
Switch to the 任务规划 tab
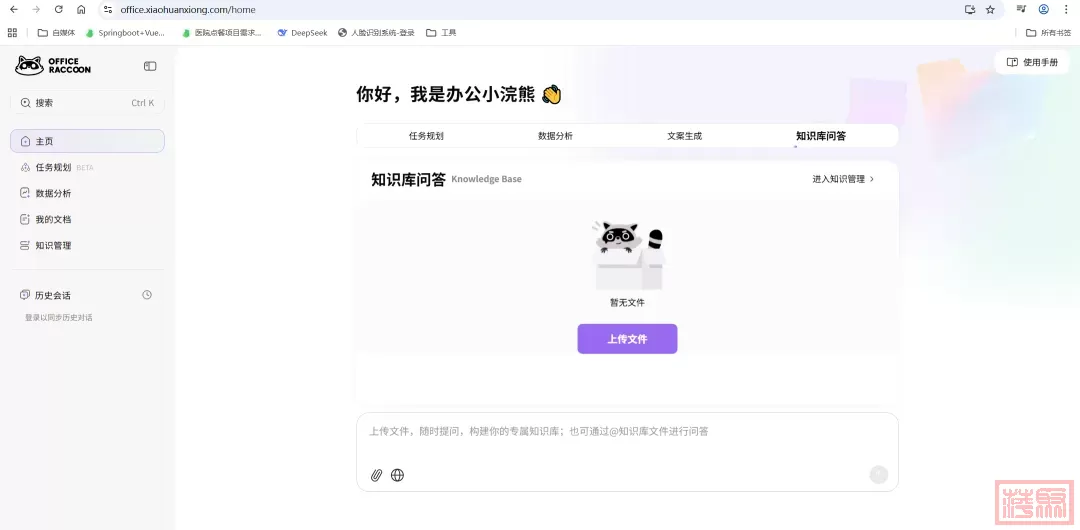[426, 136]
